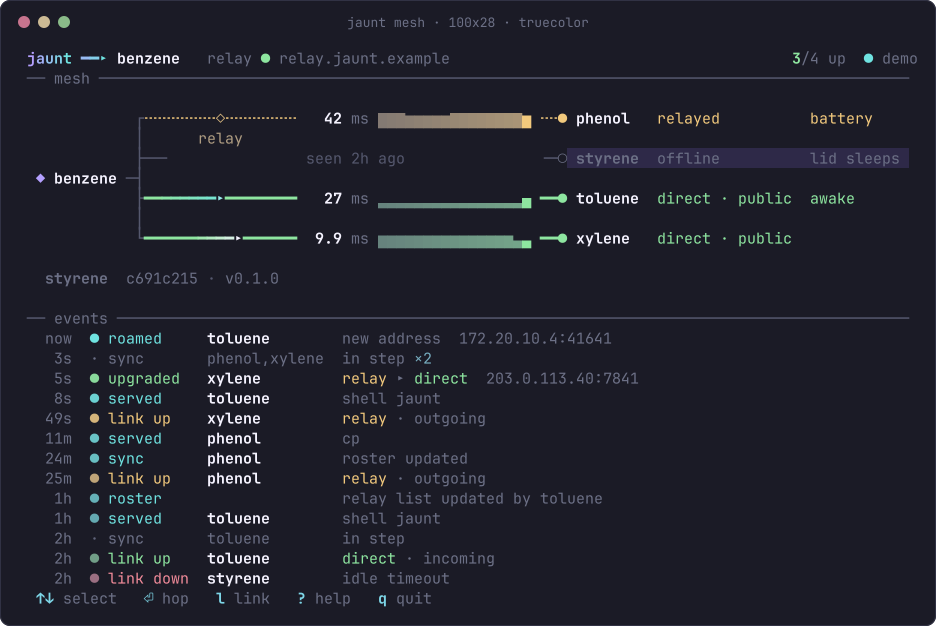This screenshot has width=936, height=626.
Task: Click the xylene direct link line with arrow
Action: point(220,238)
